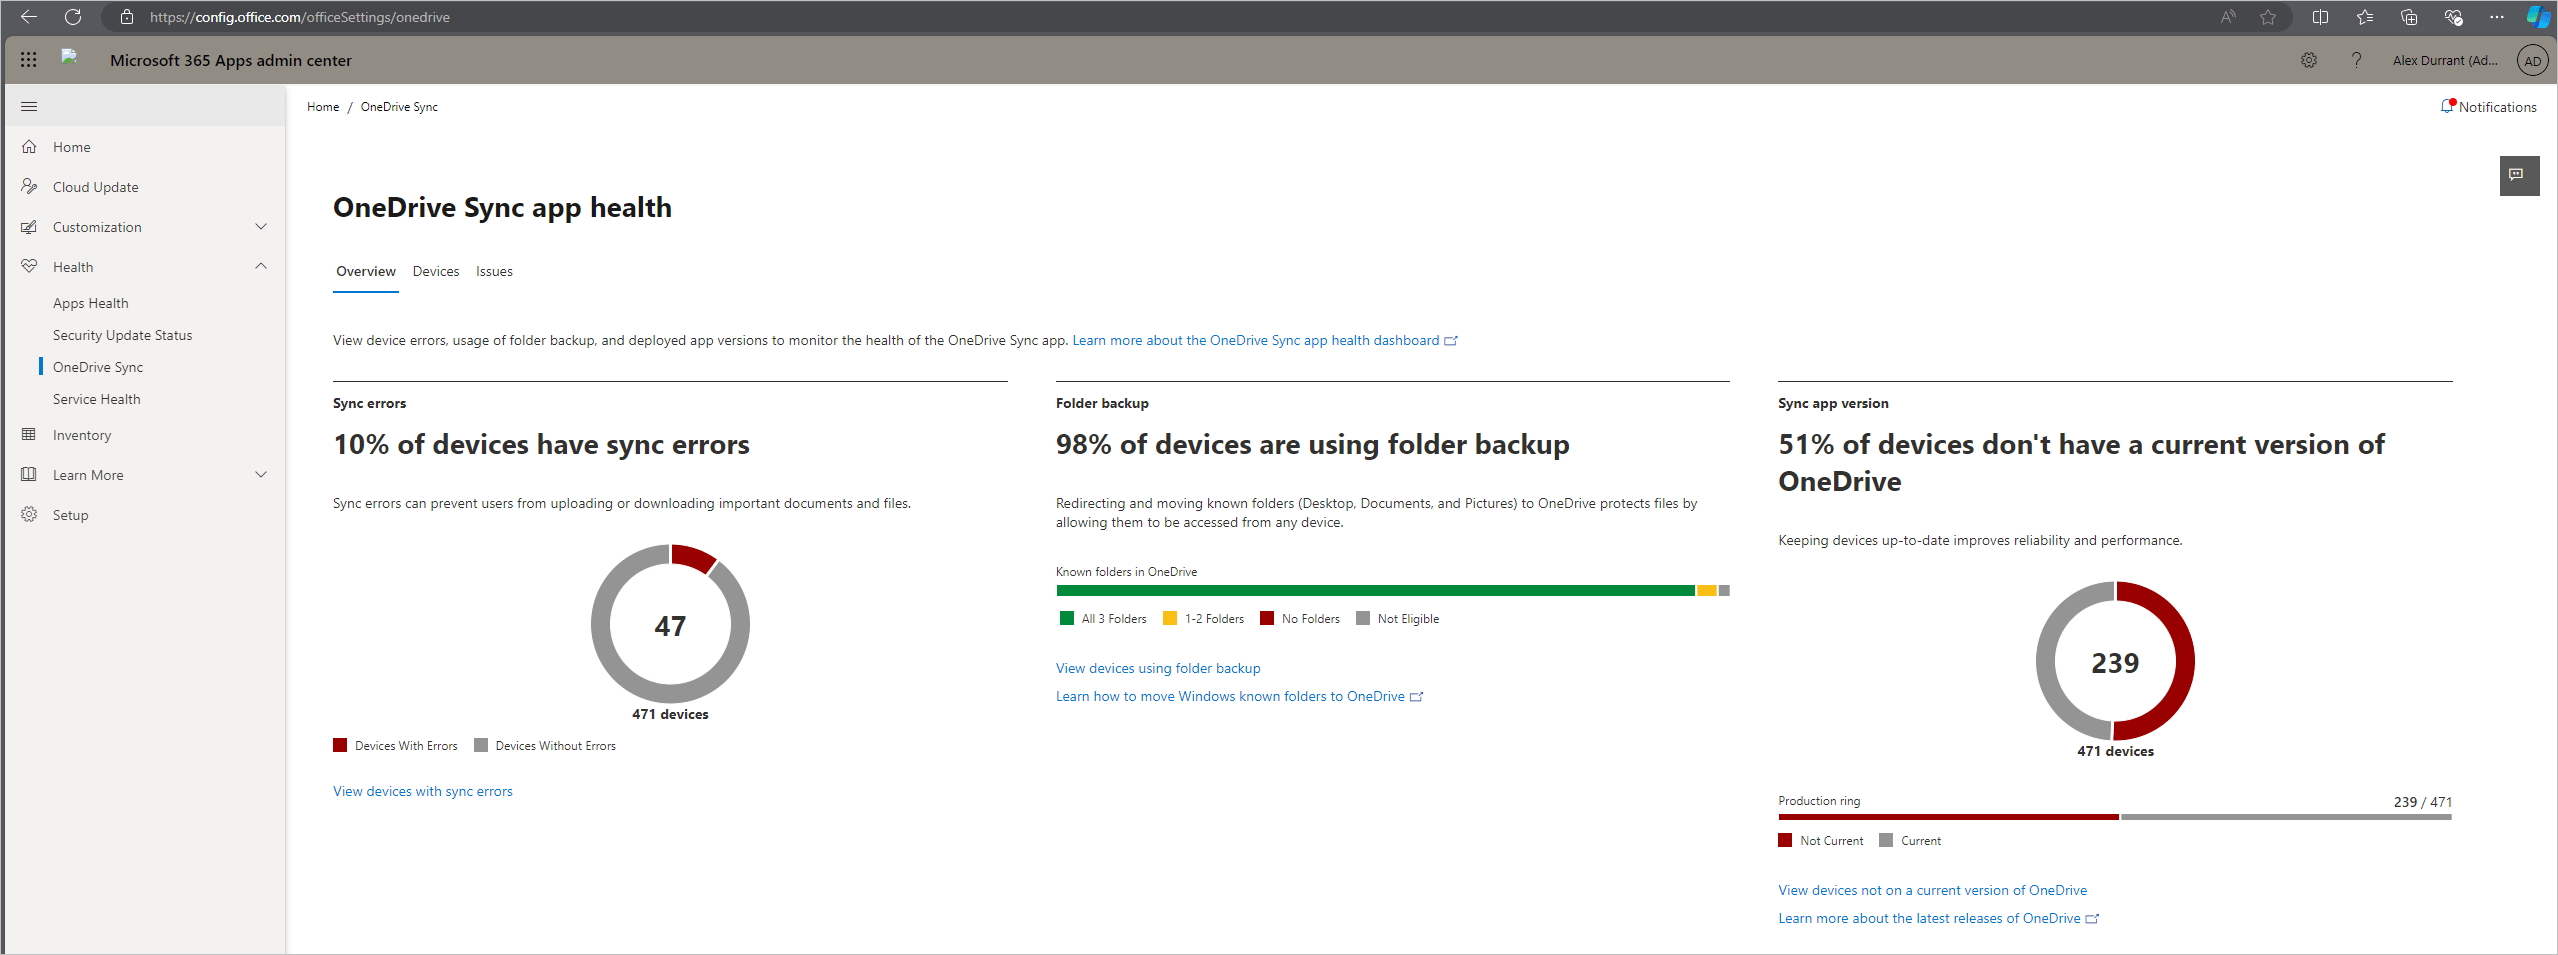
Task: Collapse the Health section chevron
Action: click(261, 266)
